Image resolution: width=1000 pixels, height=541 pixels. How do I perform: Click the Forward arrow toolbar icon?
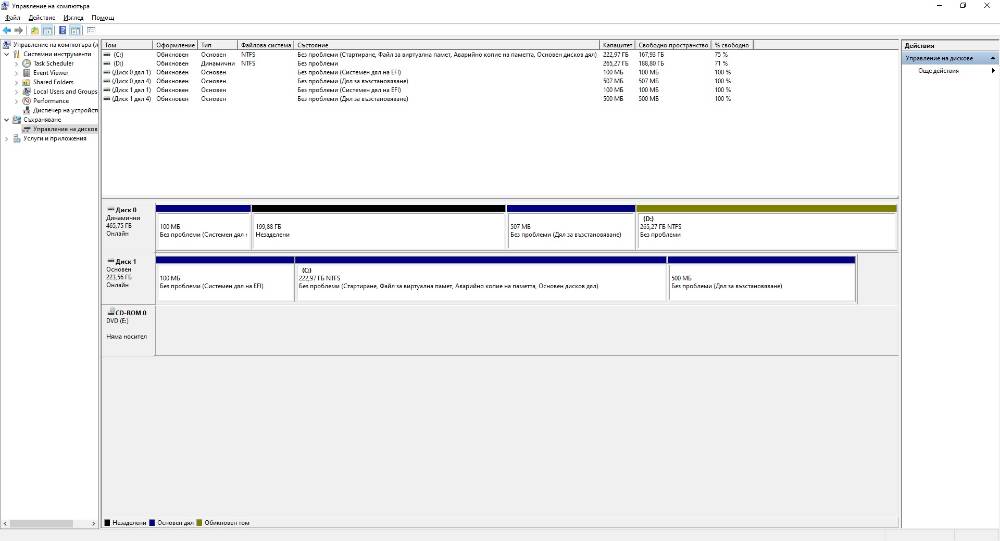coord(18,30)
